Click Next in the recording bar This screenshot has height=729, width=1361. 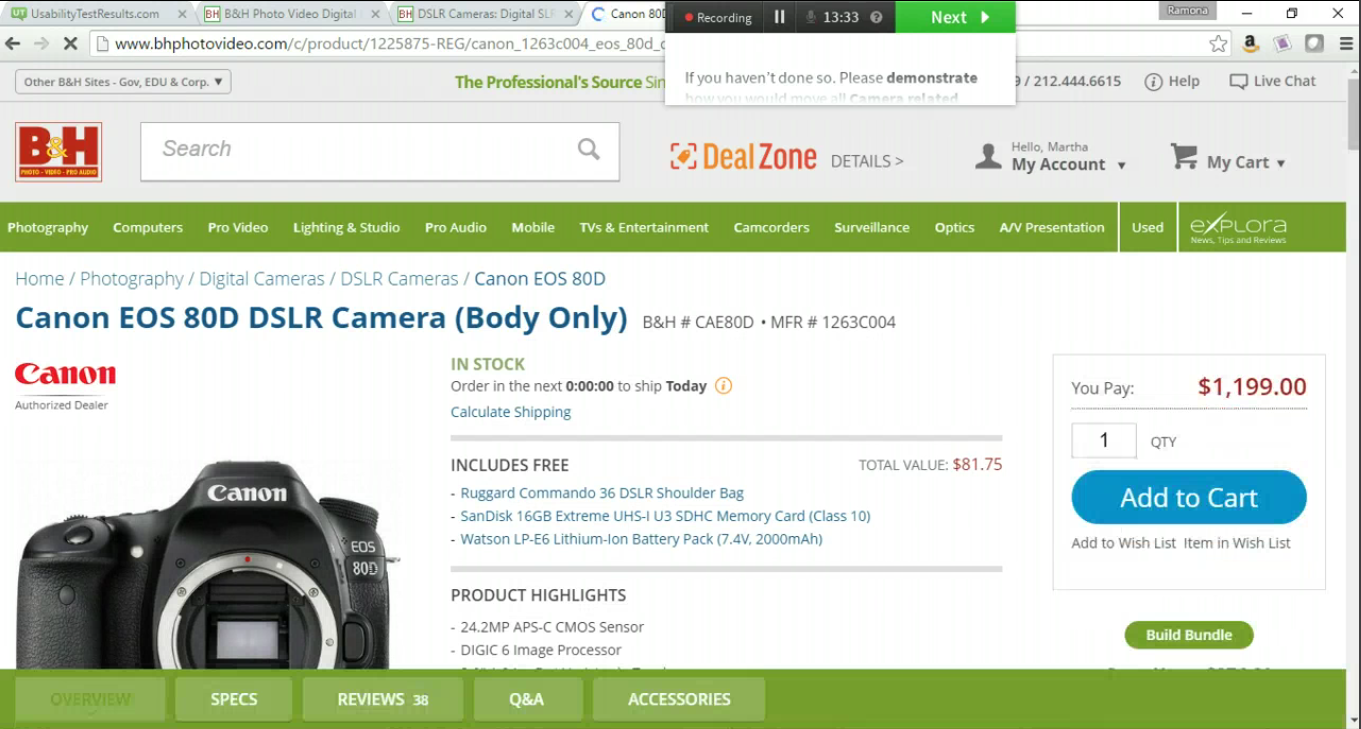tap(956, 17)
